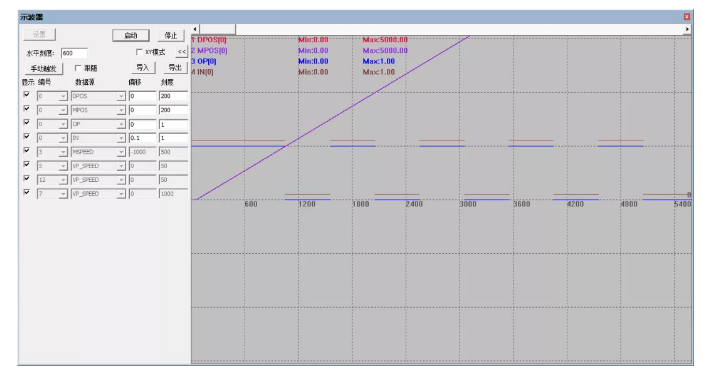Uncheck display for the MSPEED channel row
The height and width of the screenshot is (379, 702).
click(26, 150)
